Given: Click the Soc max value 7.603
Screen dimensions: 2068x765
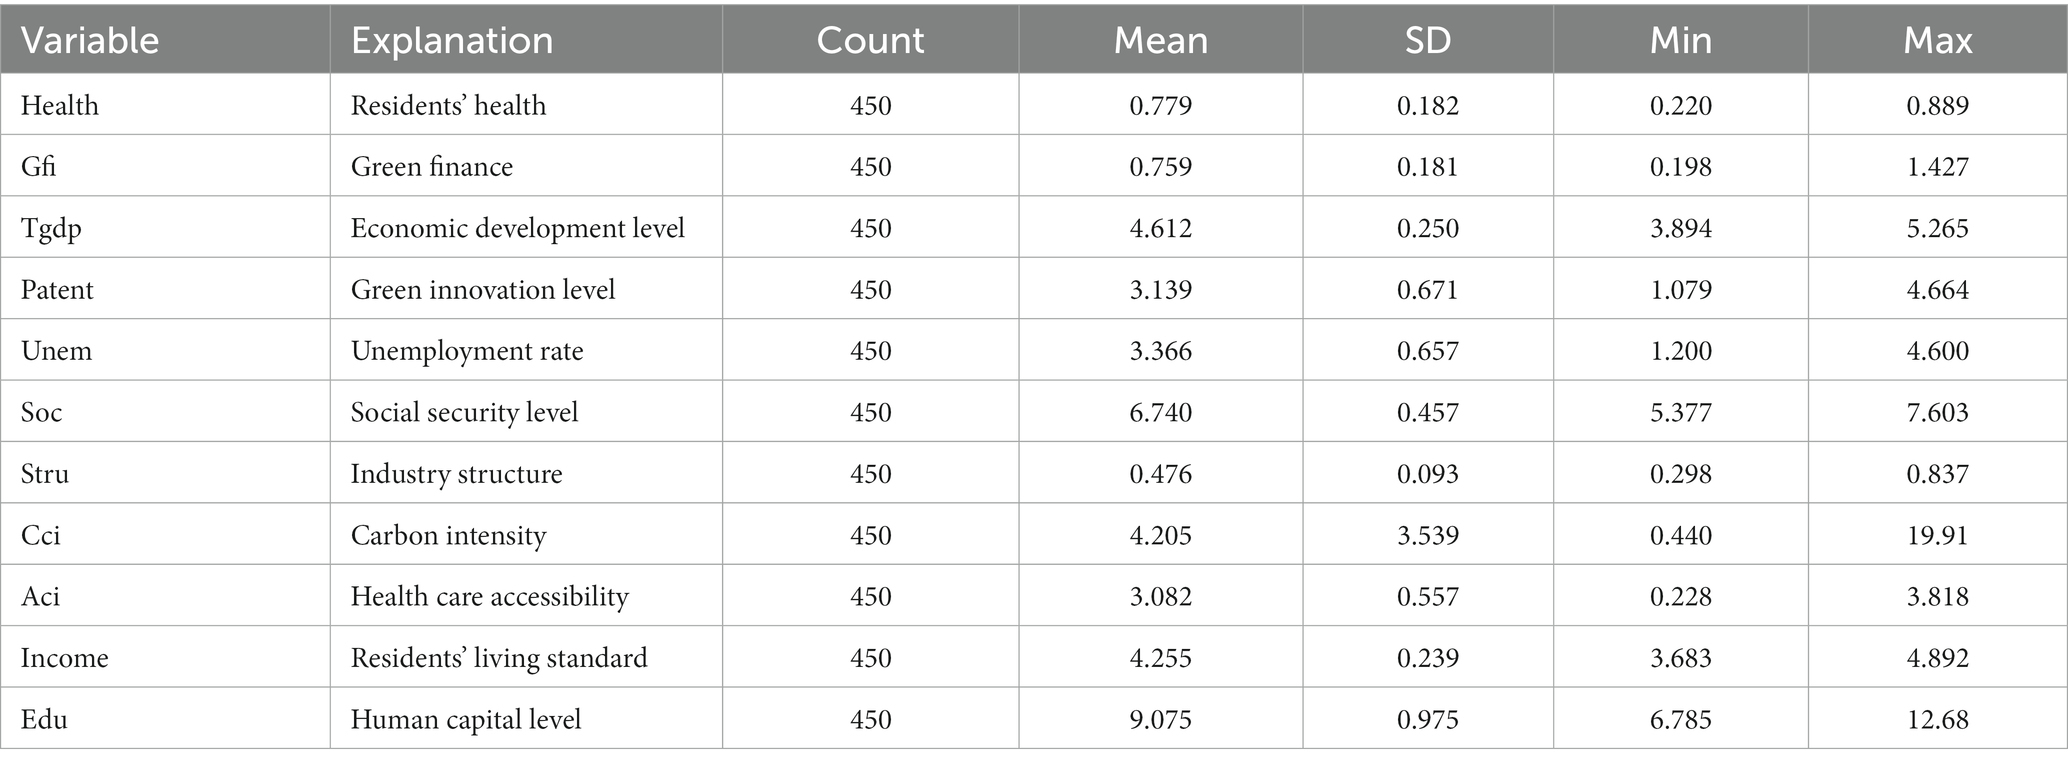Looking at the screenshot, I should point(1937,412).
